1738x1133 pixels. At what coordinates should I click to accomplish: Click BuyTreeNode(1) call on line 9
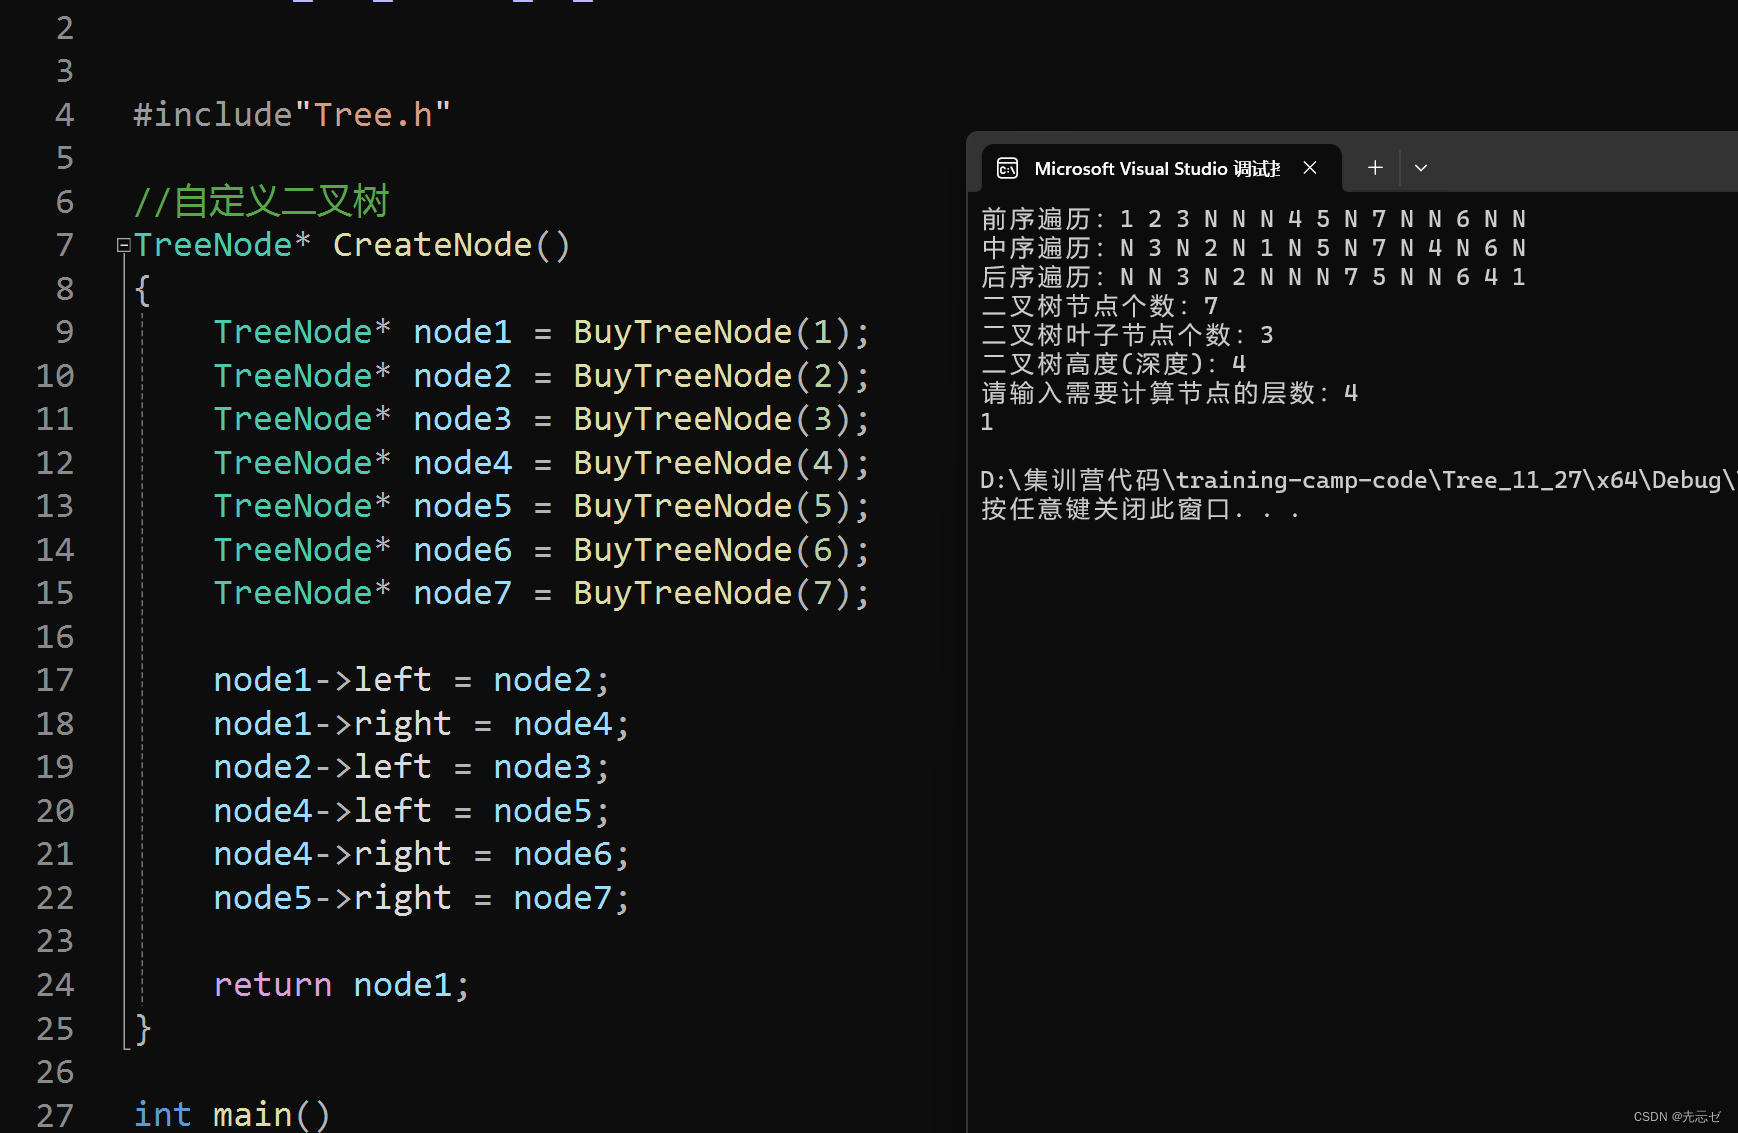point(712,332)
